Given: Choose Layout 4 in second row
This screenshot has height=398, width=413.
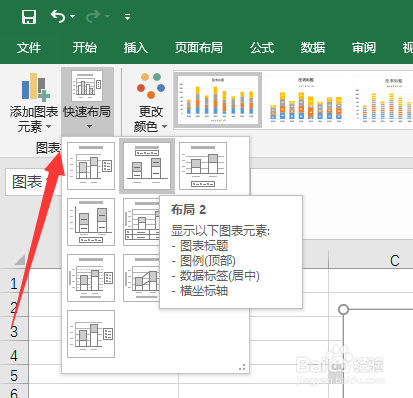Looking at the screenshot, I should [91, 222].
